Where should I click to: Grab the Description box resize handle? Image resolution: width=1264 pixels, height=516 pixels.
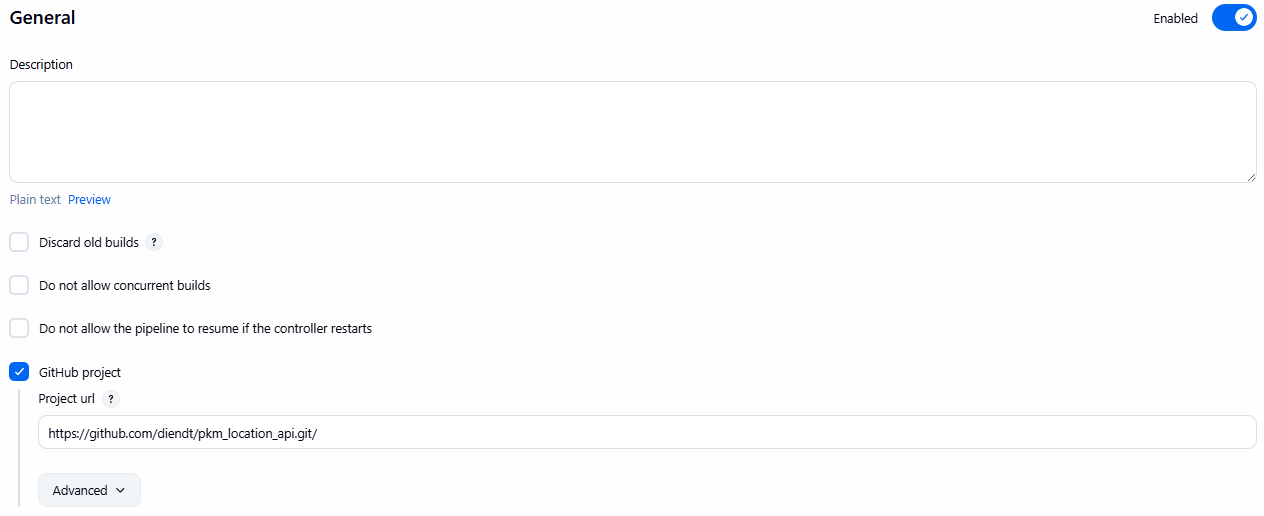(x=1251, y=177)
